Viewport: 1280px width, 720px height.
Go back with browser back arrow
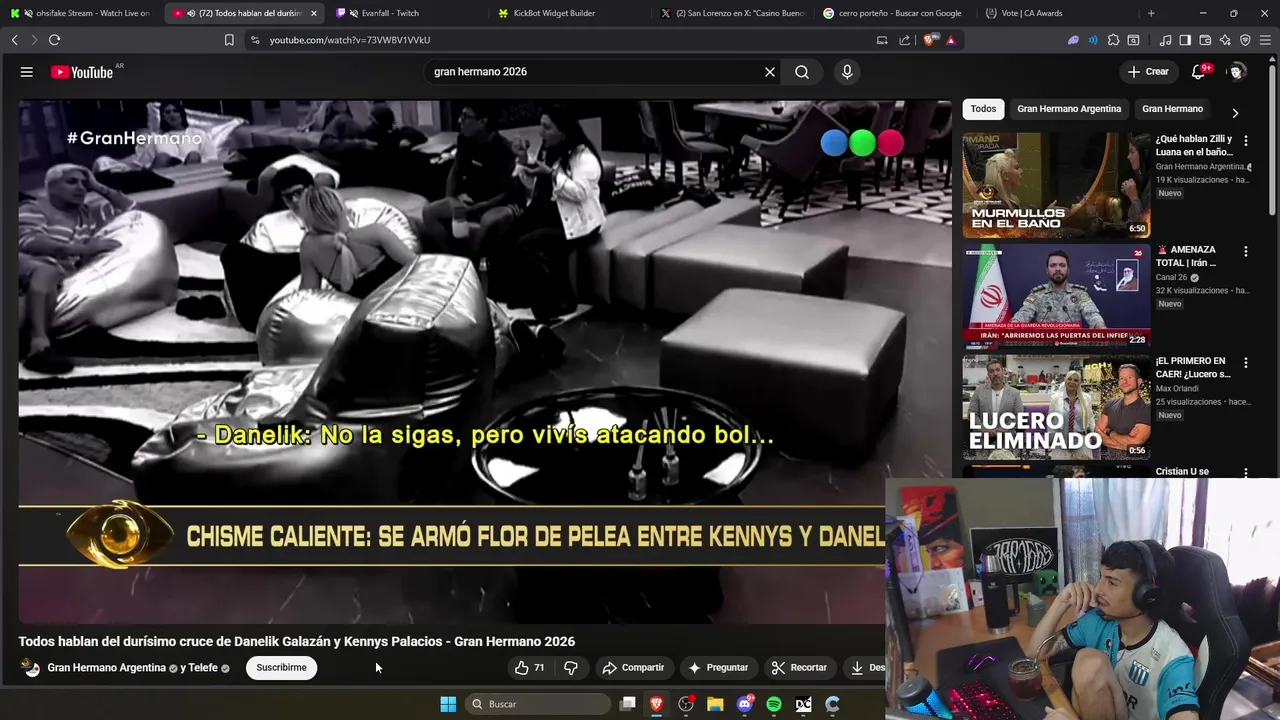coord(14,40)
